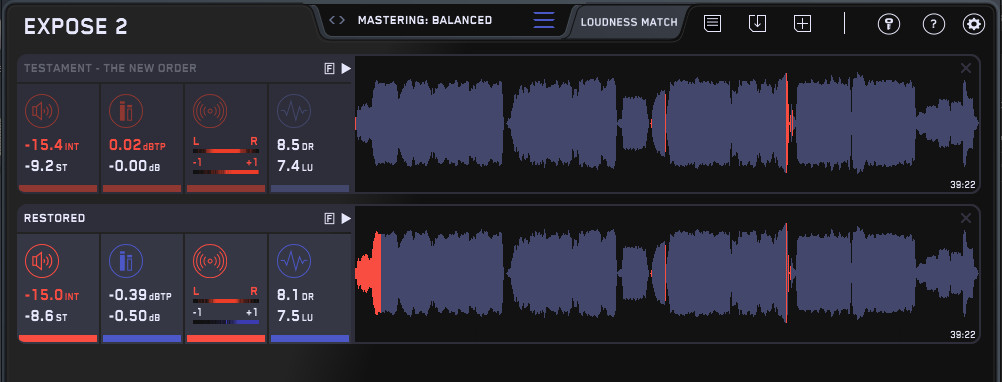Click loudness speaker icon on Restored track
1002x382 pixels.
click(42, 261)
